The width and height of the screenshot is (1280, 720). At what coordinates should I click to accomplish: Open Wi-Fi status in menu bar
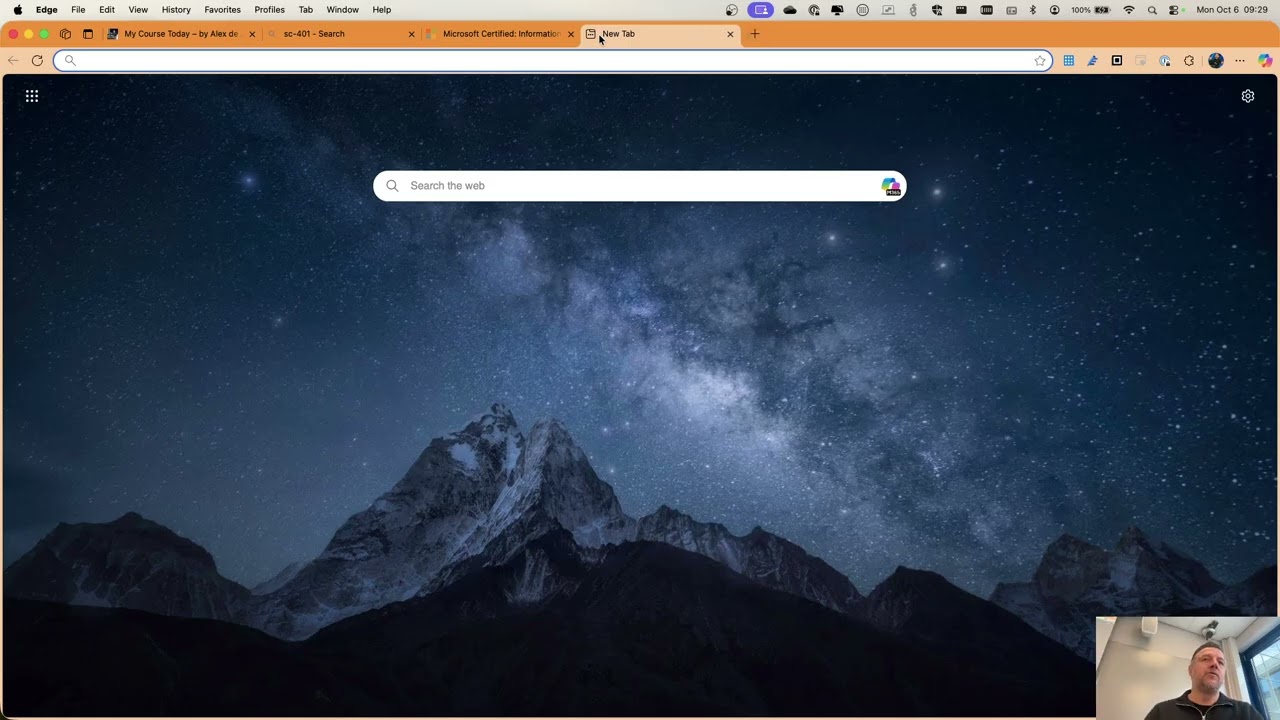[x=1129, y=10]
